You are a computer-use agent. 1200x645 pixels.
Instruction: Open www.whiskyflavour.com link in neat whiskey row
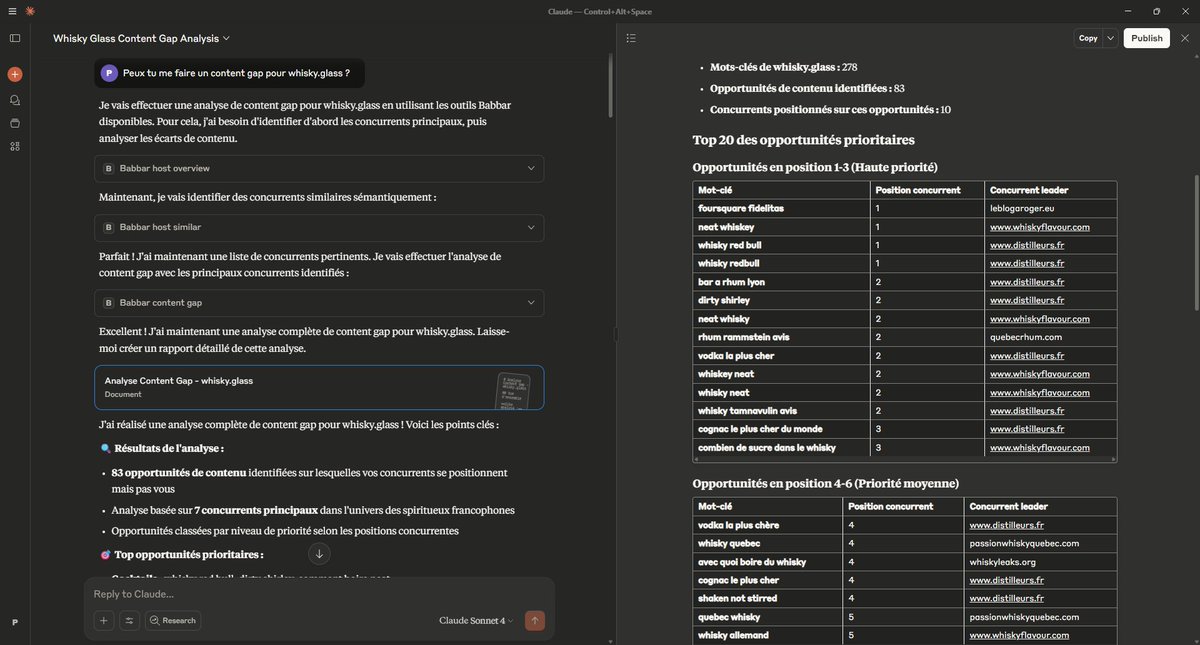[x=1039, y=227]
